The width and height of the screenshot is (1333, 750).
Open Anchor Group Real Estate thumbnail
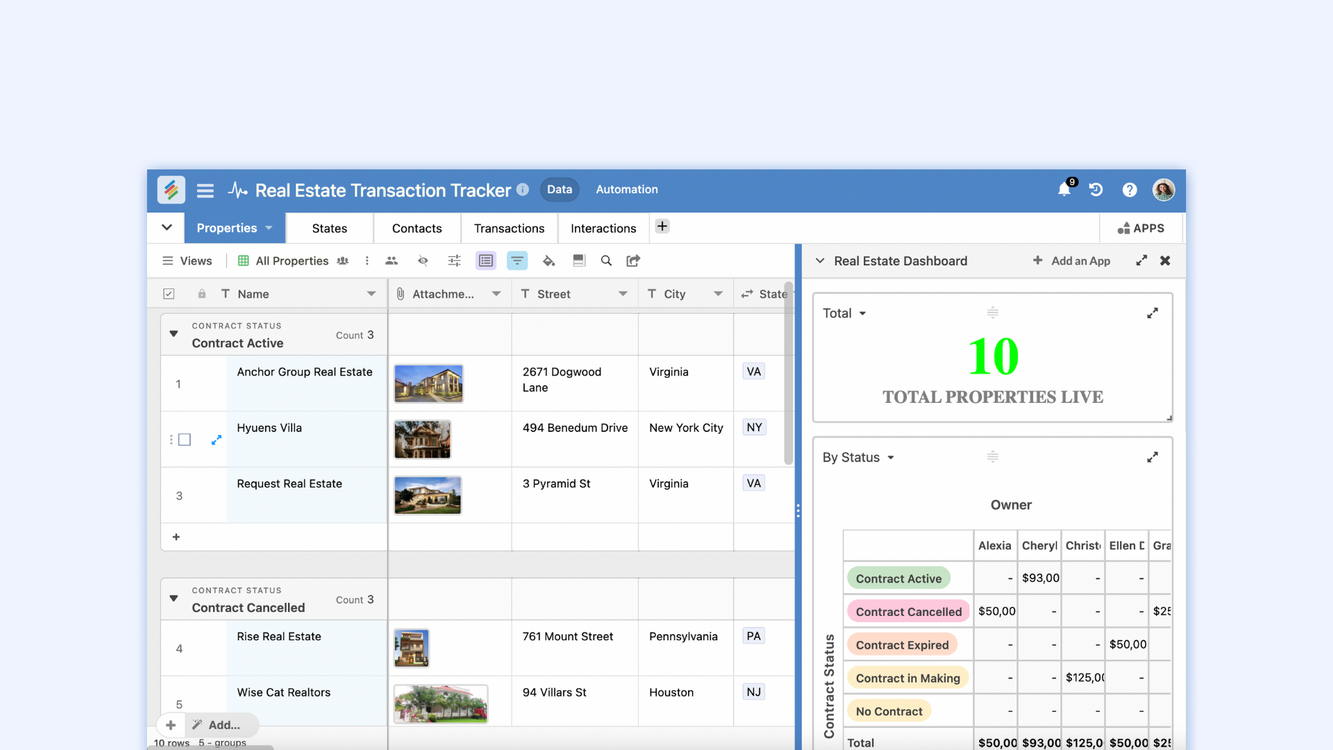coord(428,384)
